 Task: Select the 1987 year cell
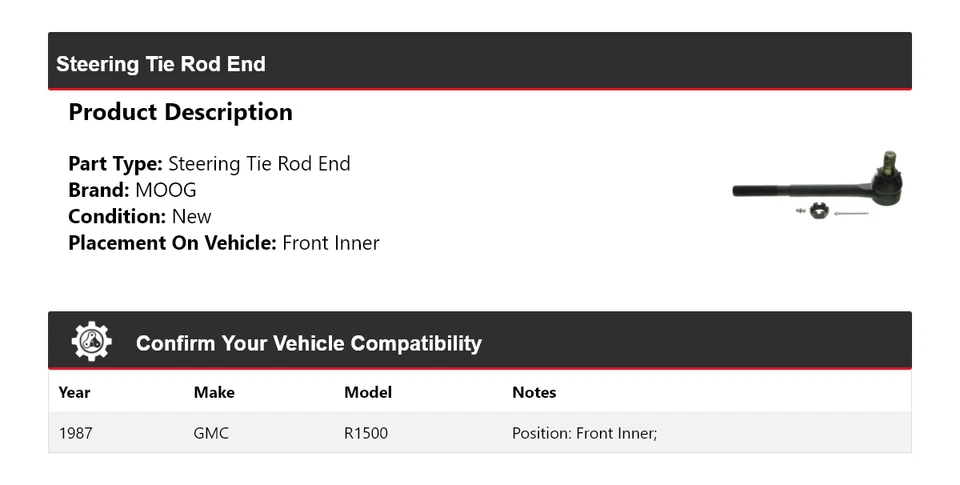(75, 433)
